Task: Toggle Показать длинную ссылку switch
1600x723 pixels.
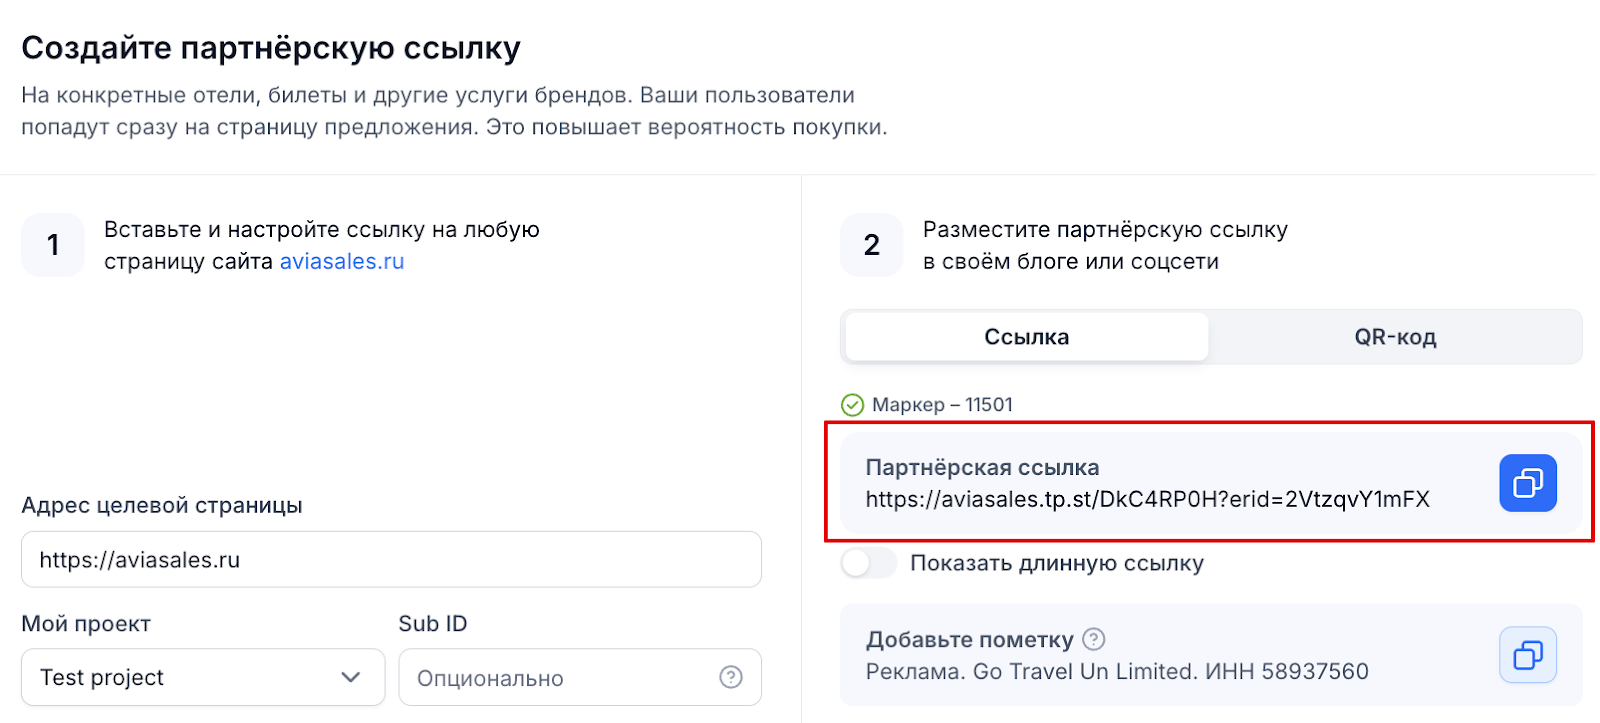Action: (x=869, y=563)
